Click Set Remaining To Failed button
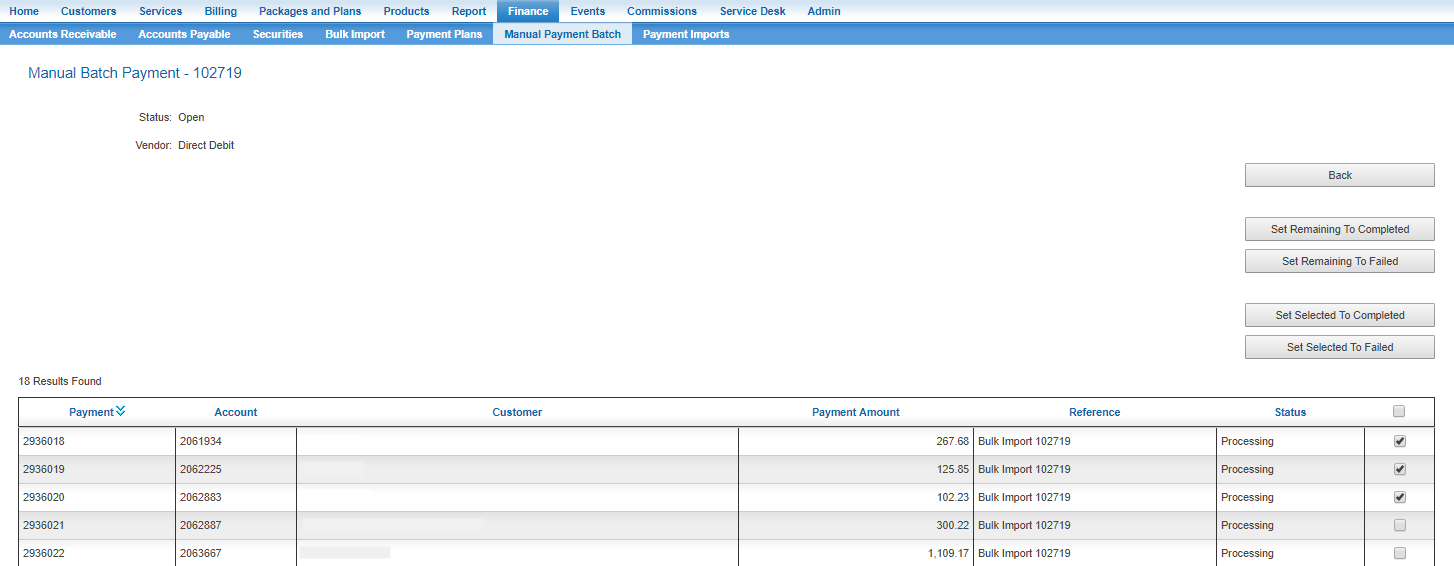This screenshot has width=1454, height=566. pos(1339,261)
